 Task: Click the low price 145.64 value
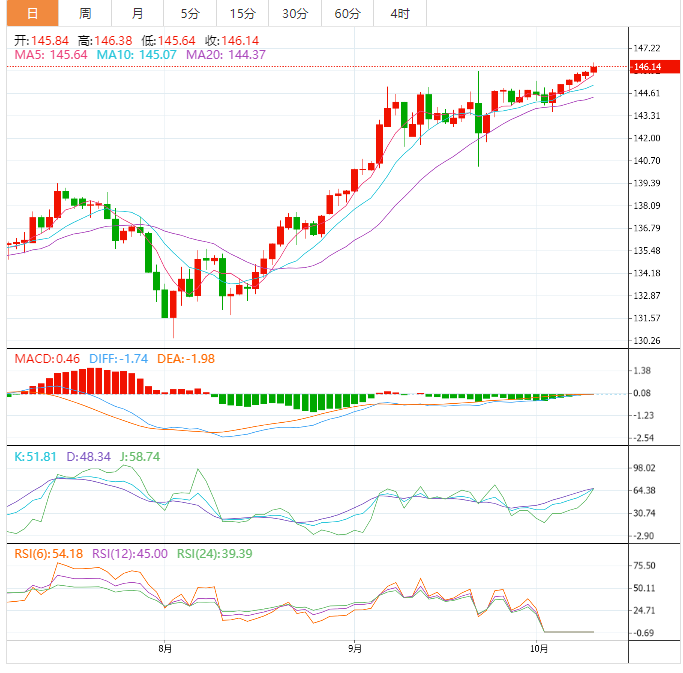pyautogui.click(x=176, y=41)
